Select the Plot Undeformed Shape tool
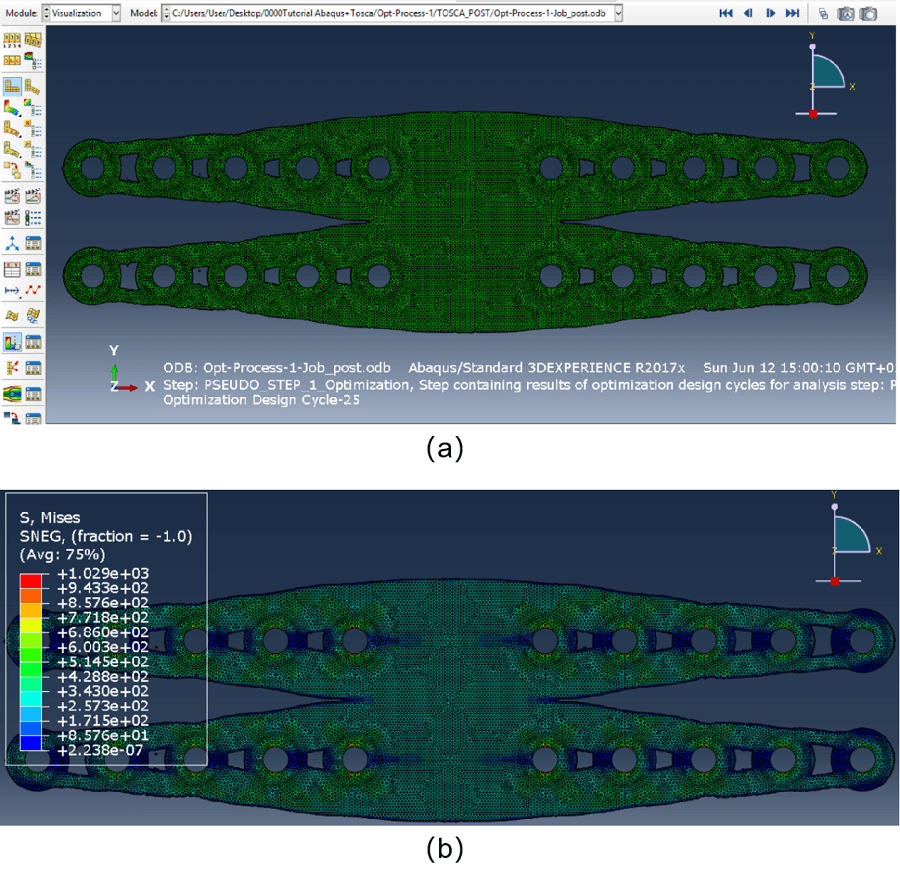The height and width of the screenshot is (870, 900). (x=12, y=85)
